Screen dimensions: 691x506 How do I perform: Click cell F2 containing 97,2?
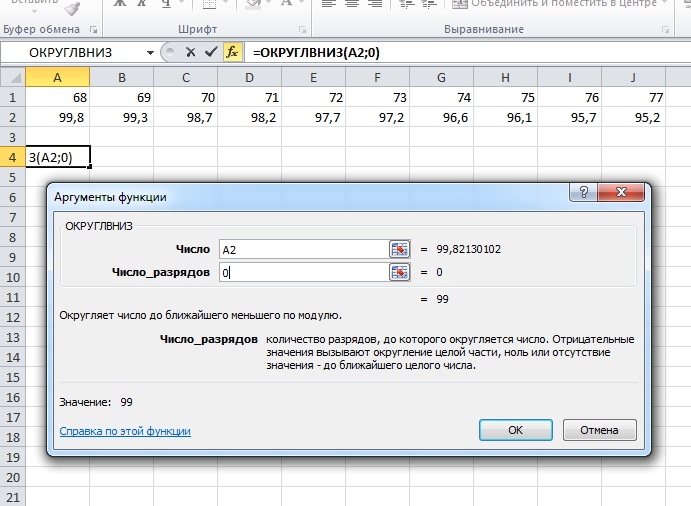tap(377, 117)
